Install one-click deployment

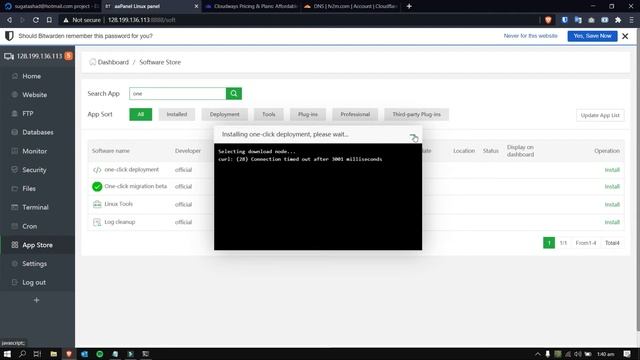[612, 170]
